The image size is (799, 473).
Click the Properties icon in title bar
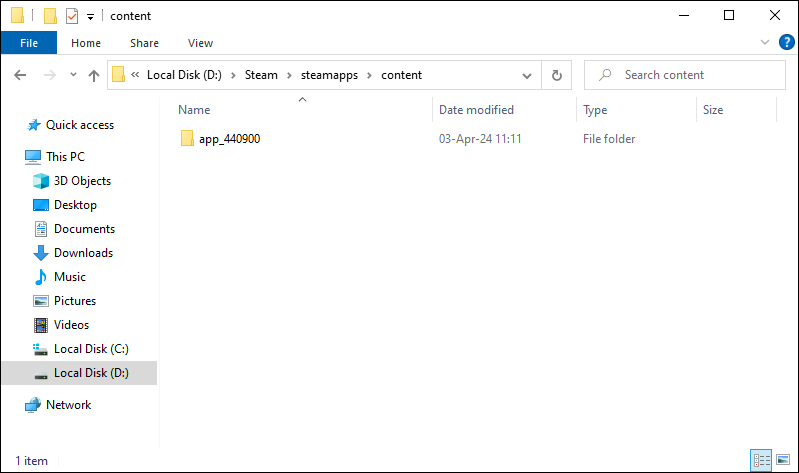click(71, 16)
